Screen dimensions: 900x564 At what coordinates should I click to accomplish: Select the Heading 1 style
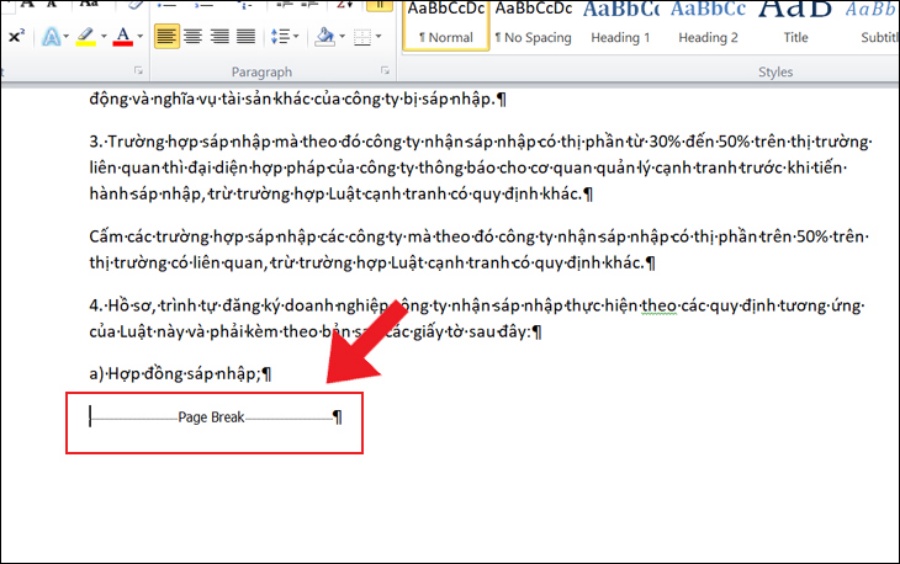coord(620,25)
